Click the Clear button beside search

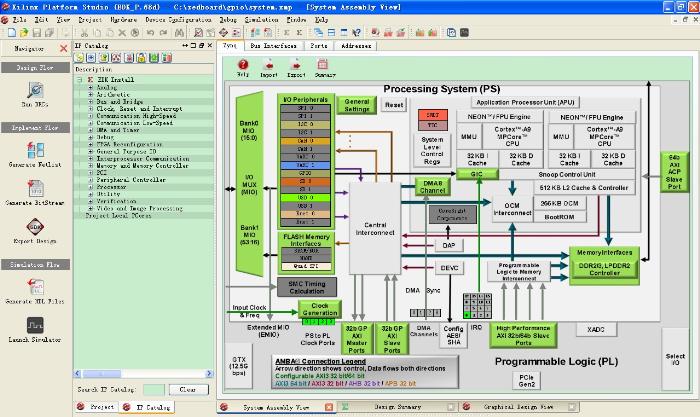[x=187, y=389]
